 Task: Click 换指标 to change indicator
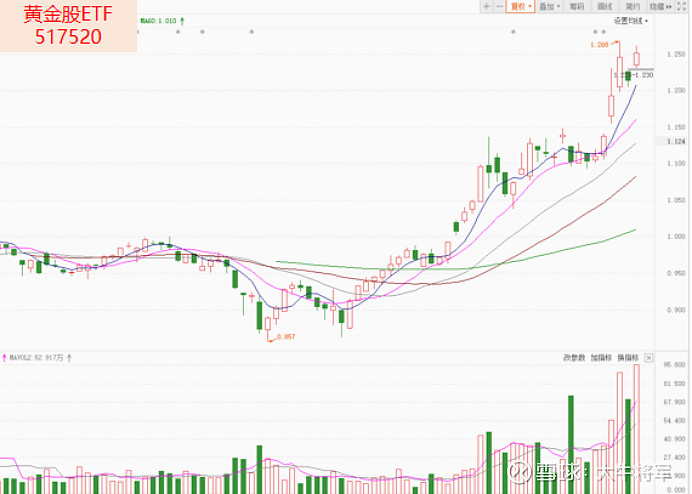click(x=628, y=358)
